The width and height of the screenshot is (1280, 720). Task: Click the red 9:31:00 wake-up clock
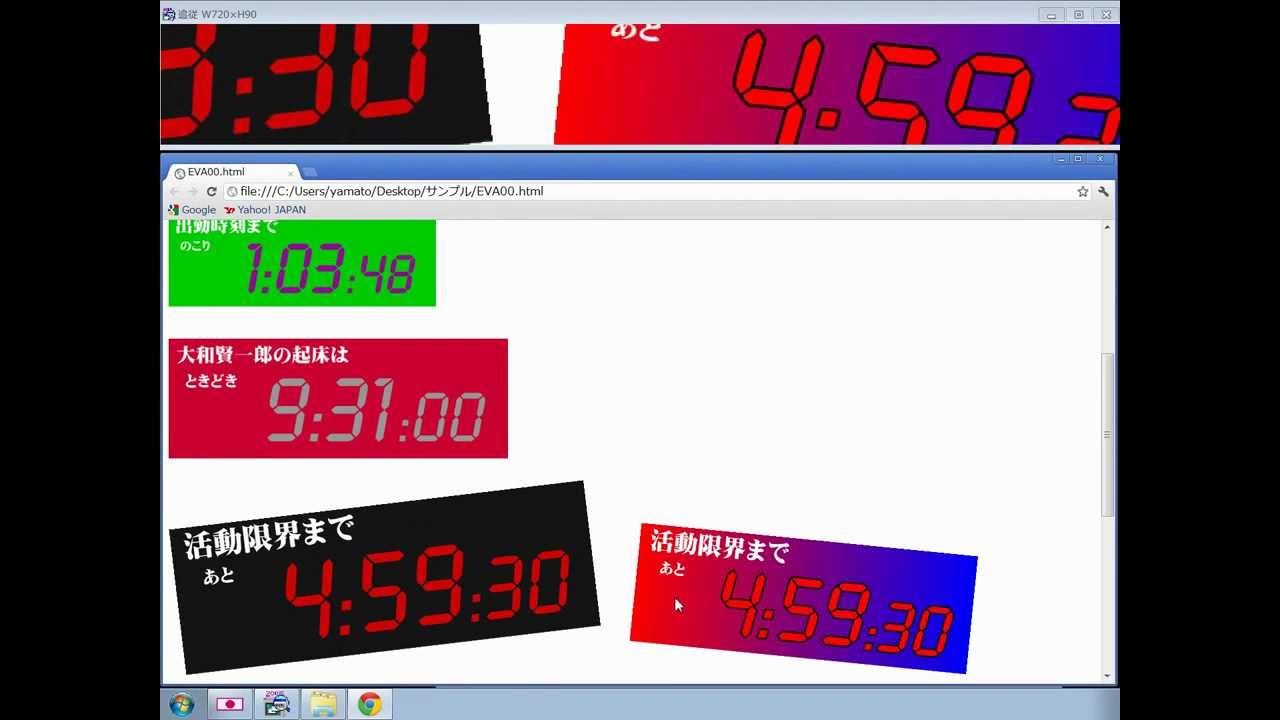click(x=338, y=398)
